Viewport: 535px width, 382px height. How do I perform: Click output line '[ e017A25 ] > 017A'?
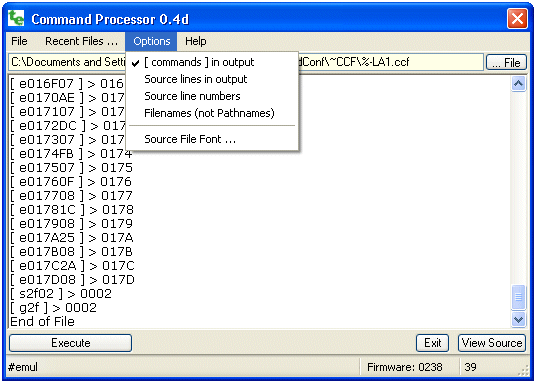click(x=72, y=238)
